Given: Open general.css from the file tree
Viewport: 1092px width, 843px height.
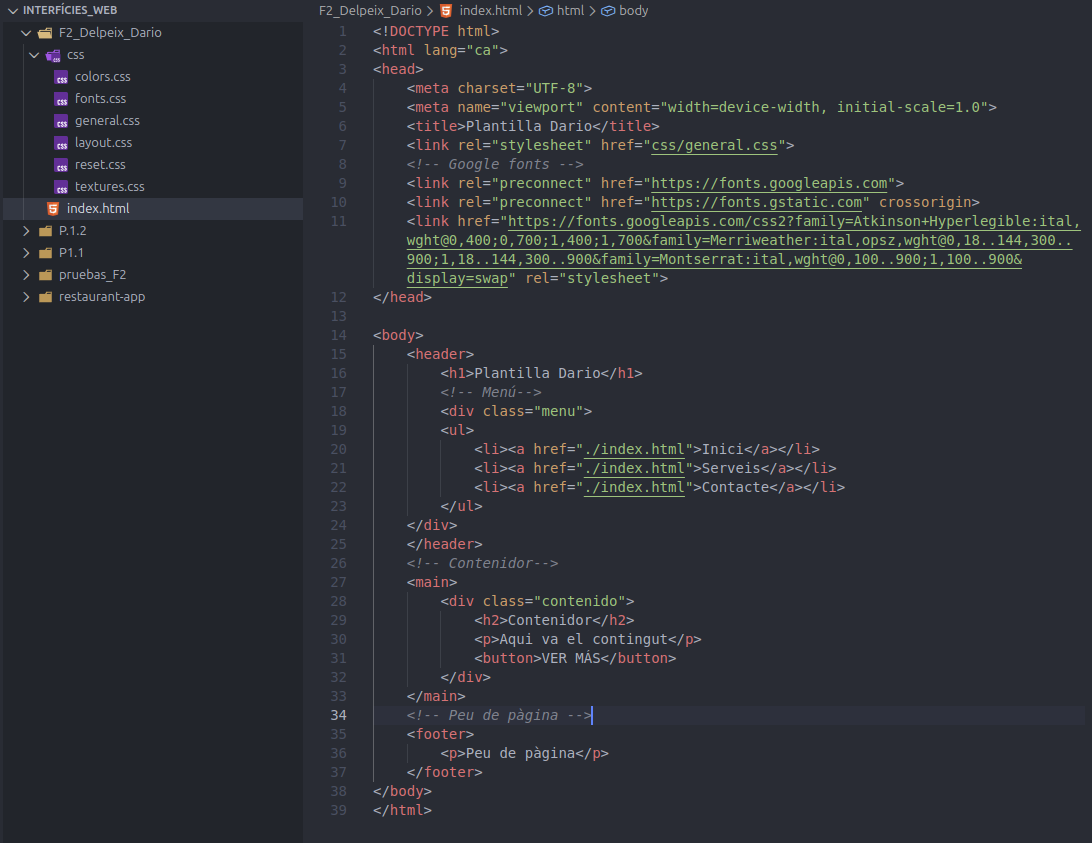Looking at the screenshot, I should pyautogui.click(x=107, y=121).
